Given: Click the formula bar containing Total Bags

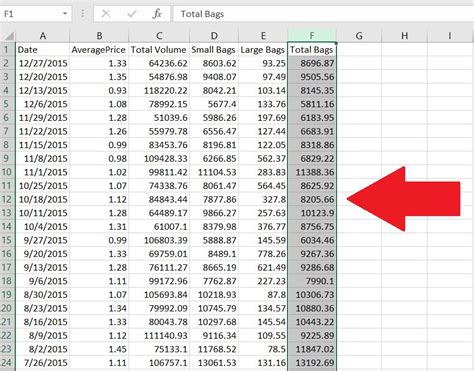Looking at the screenshot, I should pyautogui.click(x=323, y=14).
